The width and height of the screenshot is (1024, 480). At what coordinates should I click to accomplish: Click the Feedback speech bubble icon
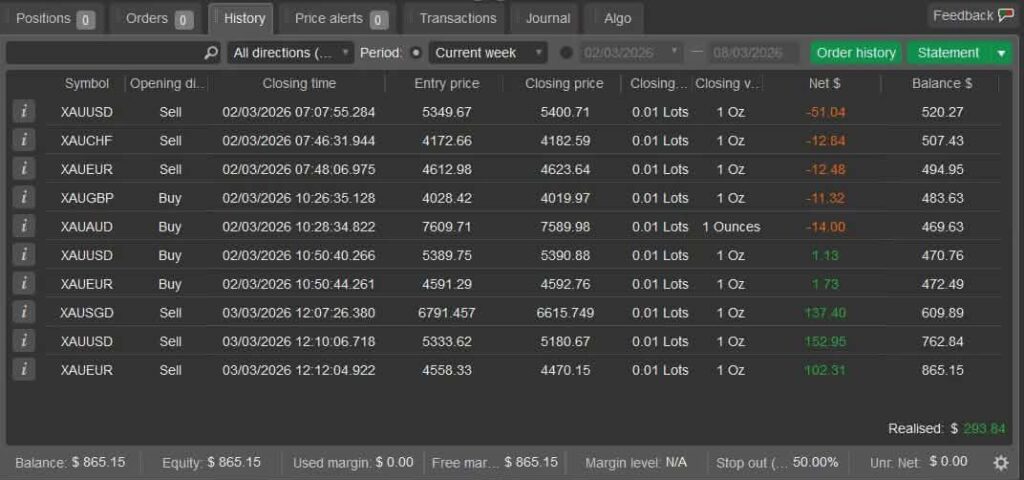[x=1005, y=15]
